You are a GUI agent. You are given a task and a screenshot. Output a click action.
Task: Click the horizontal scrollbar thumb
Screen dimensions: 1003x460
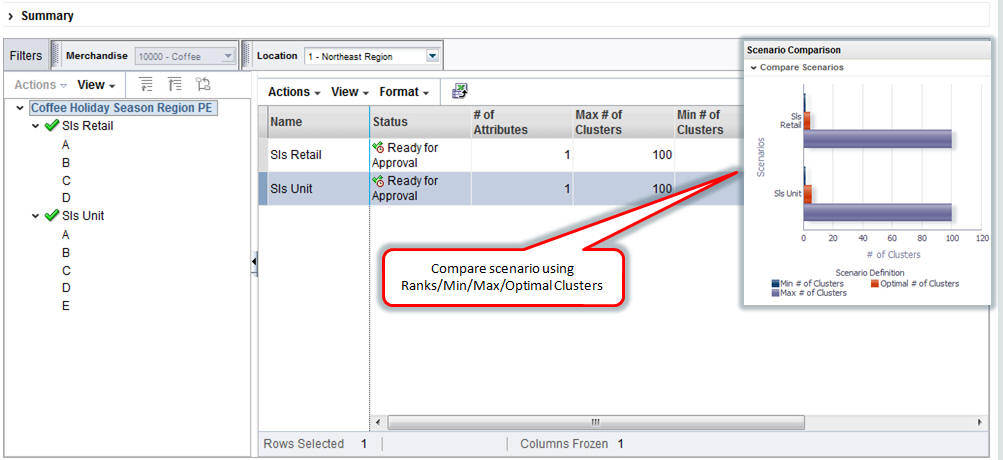coord(596,422)
